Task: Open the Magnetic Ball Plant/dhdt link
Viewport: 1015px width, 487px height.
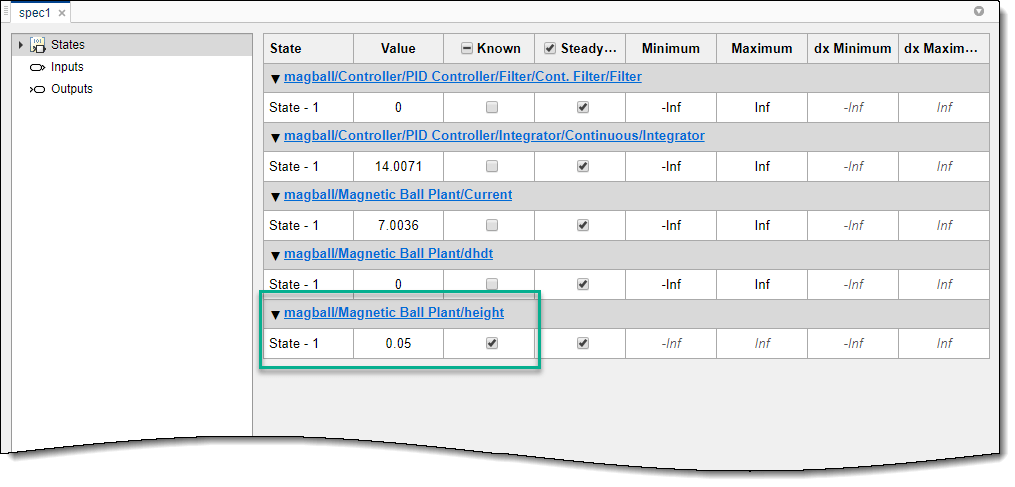Action: (388, 254)
